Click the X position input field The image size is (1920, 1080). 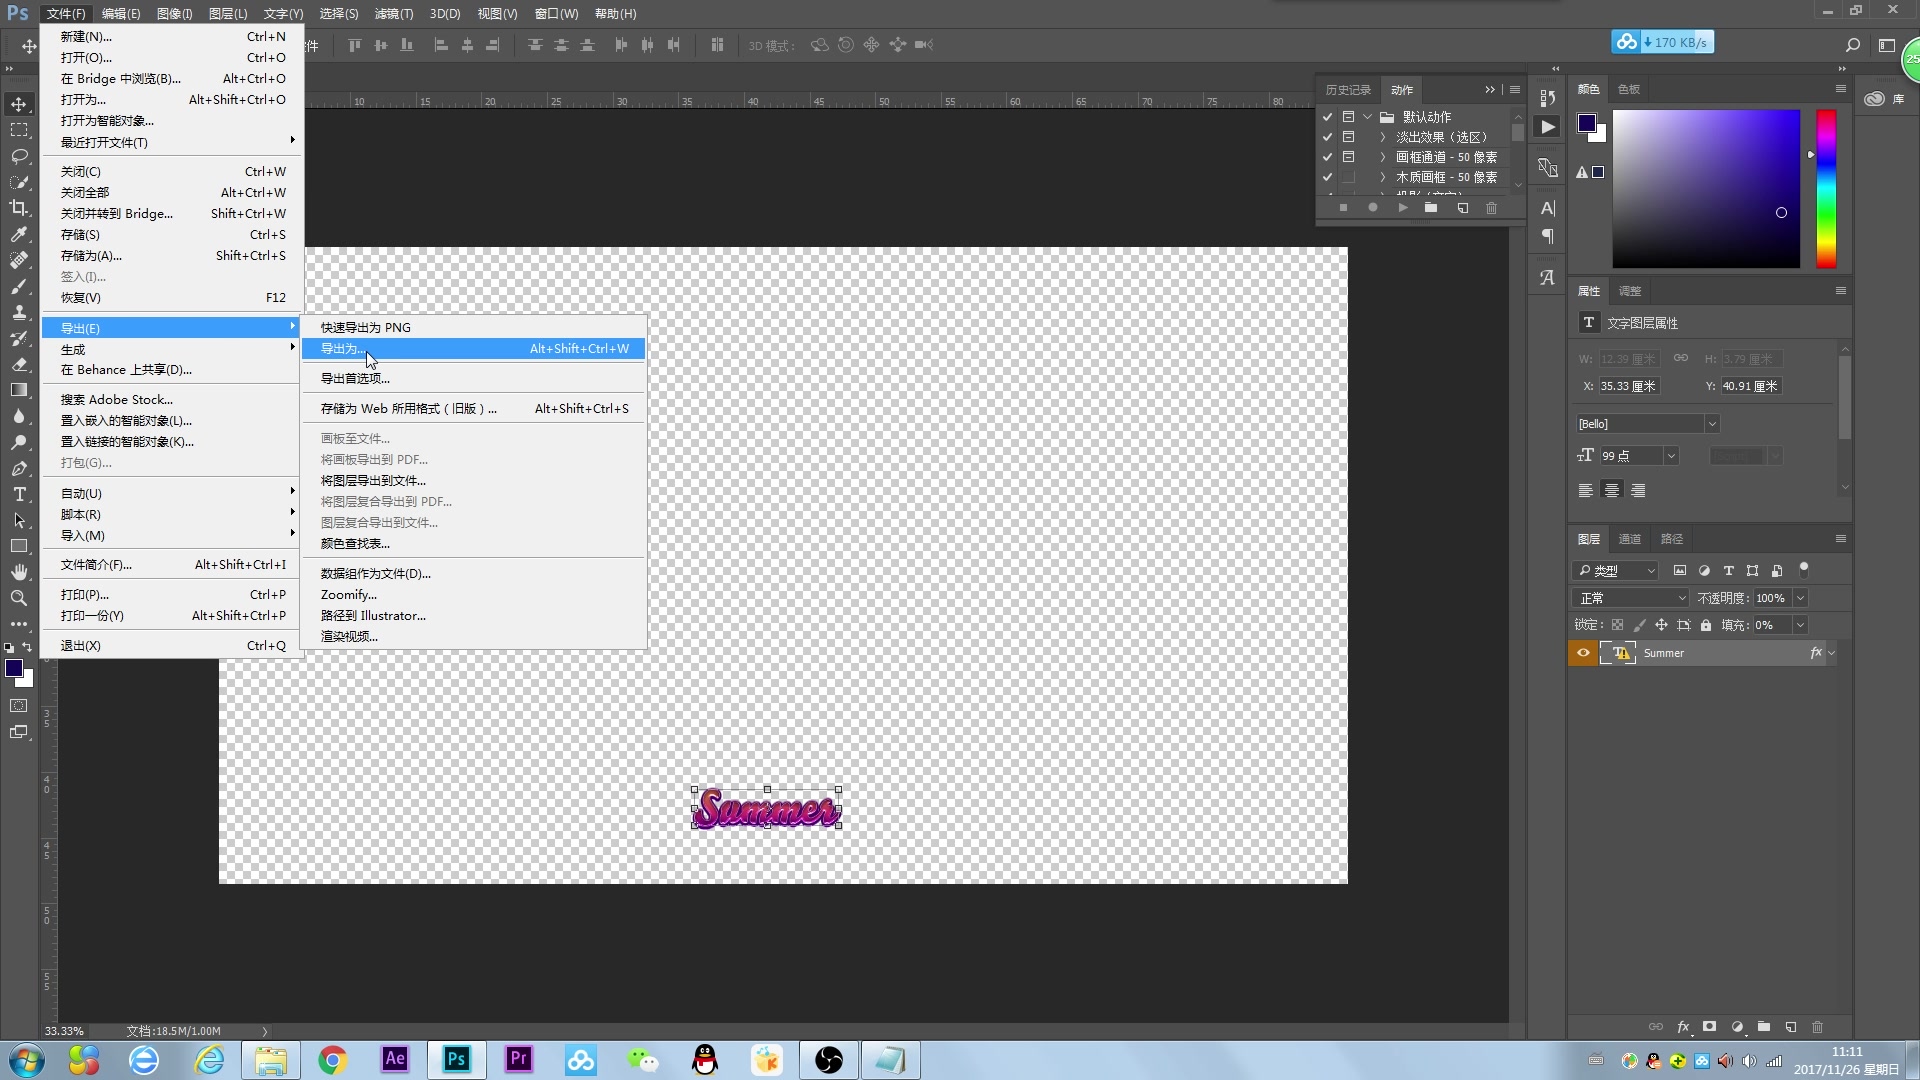coord(1628,386)
